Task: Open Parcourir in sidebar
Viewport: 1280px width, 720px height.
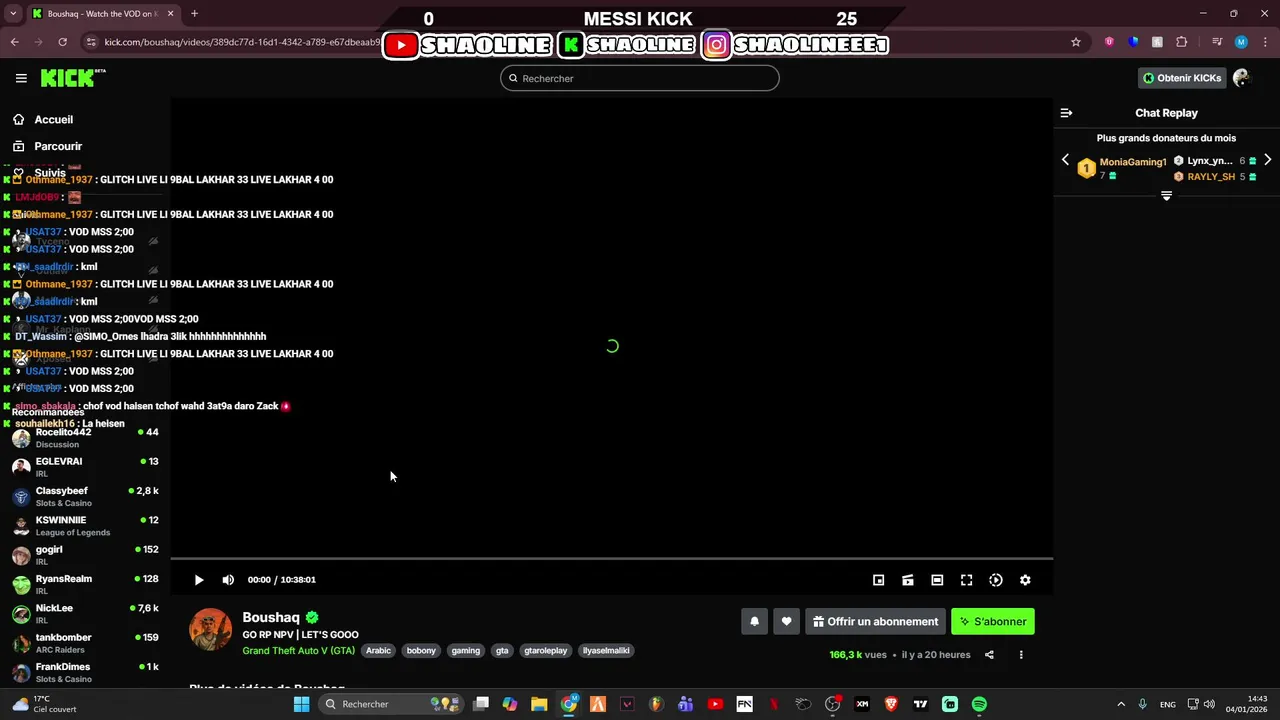Action: [48, 146]
